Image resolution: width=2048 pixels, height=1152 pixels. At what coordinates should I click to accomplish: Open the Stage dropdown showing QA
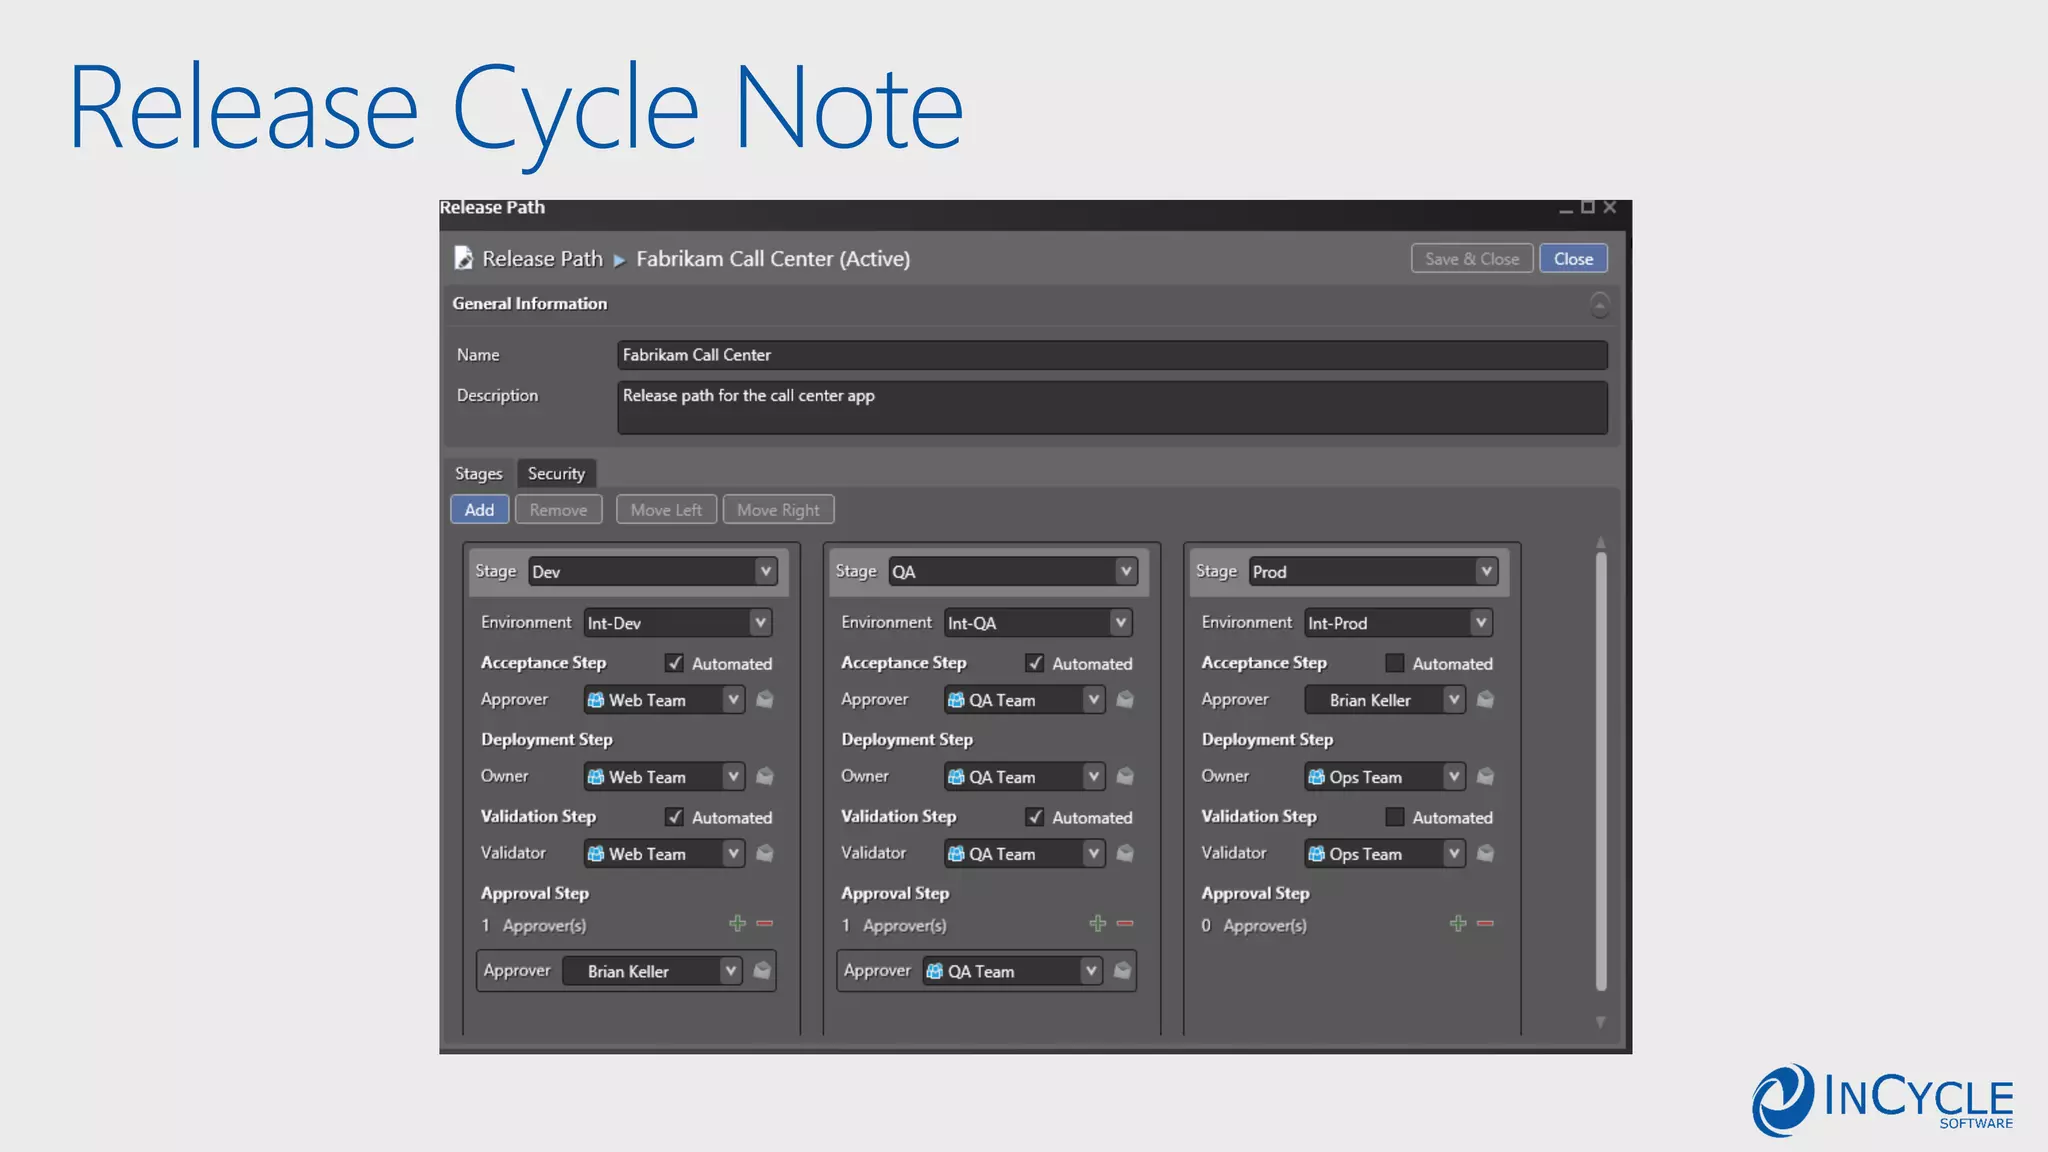(1013, 571)
